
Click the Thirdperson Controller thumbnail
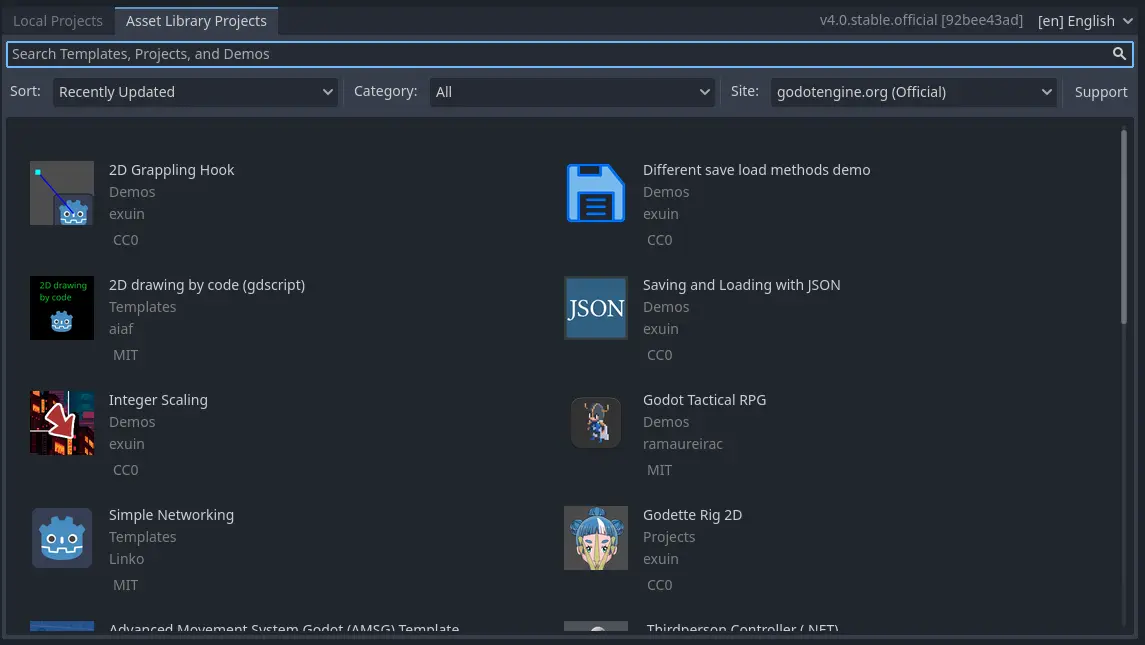[x=596, y=630]
